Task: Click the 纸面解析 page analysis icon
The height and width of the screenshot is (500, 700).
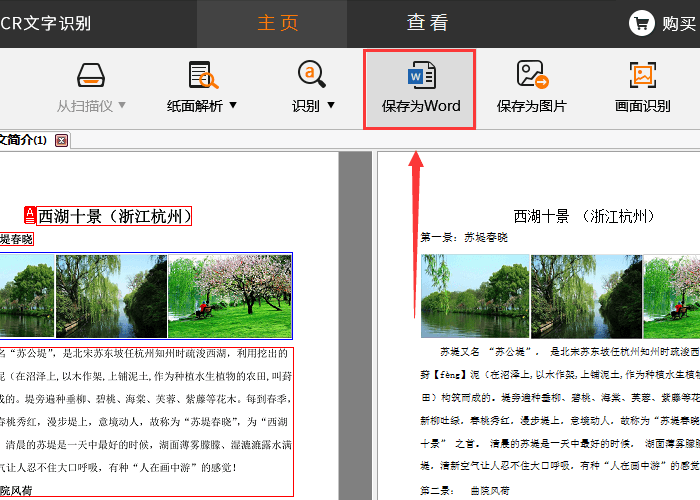Action: tap(203, 75)
